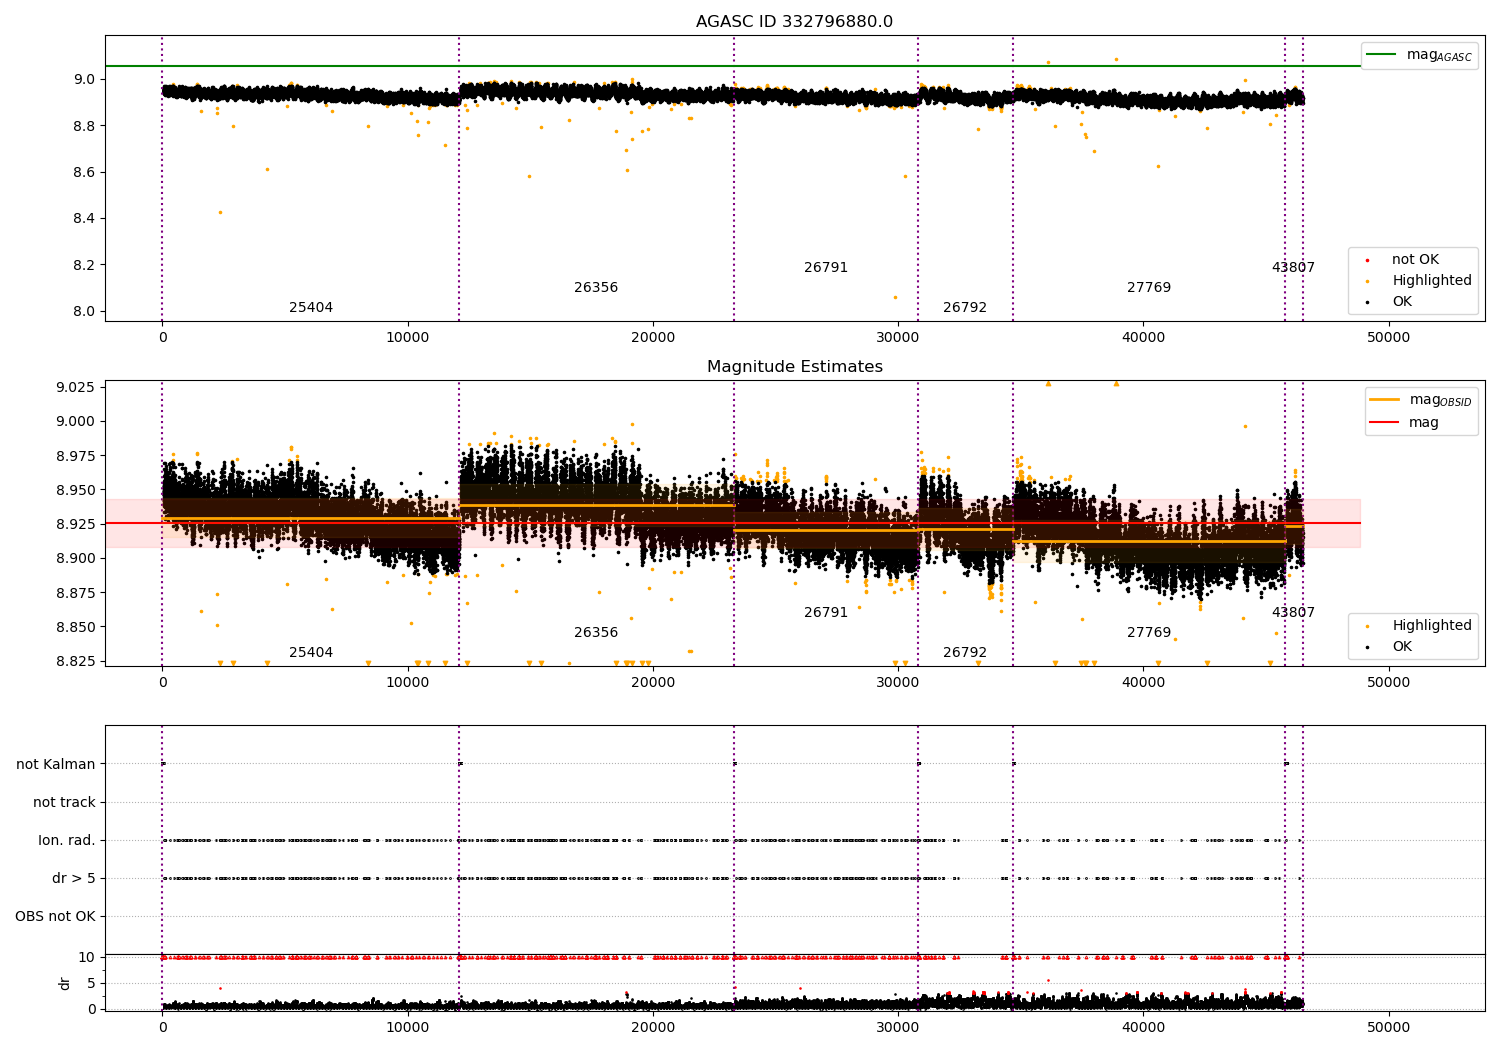1500x1050 pixels.
Task: Click x-tick 50000 under the bottom dr plot
Action: coord(1388,1028)
